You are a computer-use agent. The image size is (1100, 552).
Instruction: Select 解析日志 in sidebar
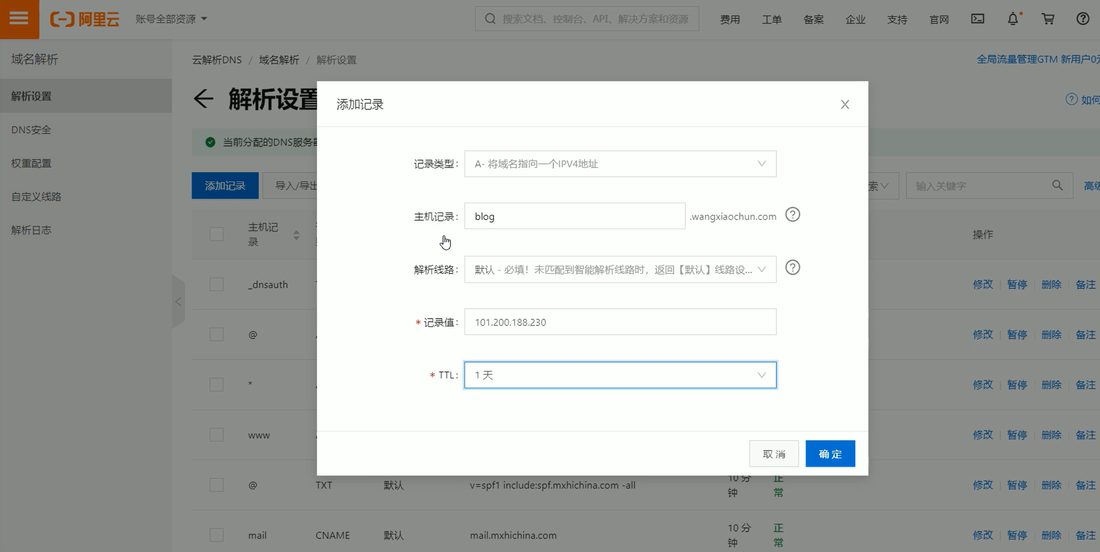point(86,230)
